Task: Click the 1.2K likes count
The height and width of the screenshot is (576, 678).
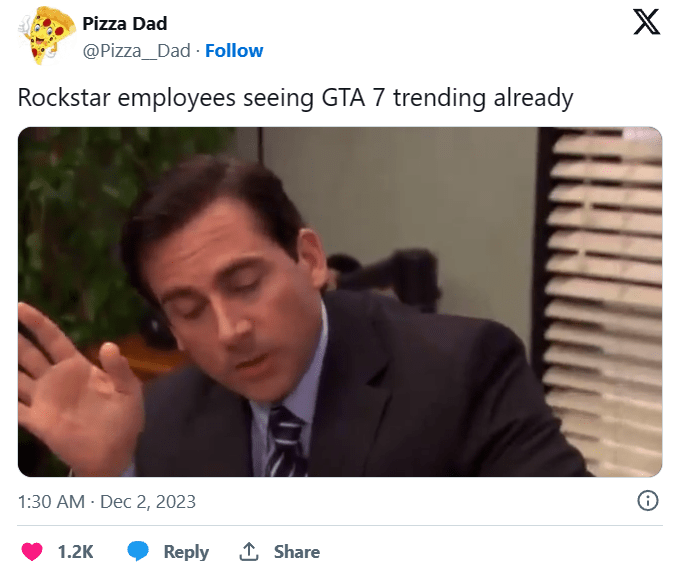Action: [x=75, y=551]
